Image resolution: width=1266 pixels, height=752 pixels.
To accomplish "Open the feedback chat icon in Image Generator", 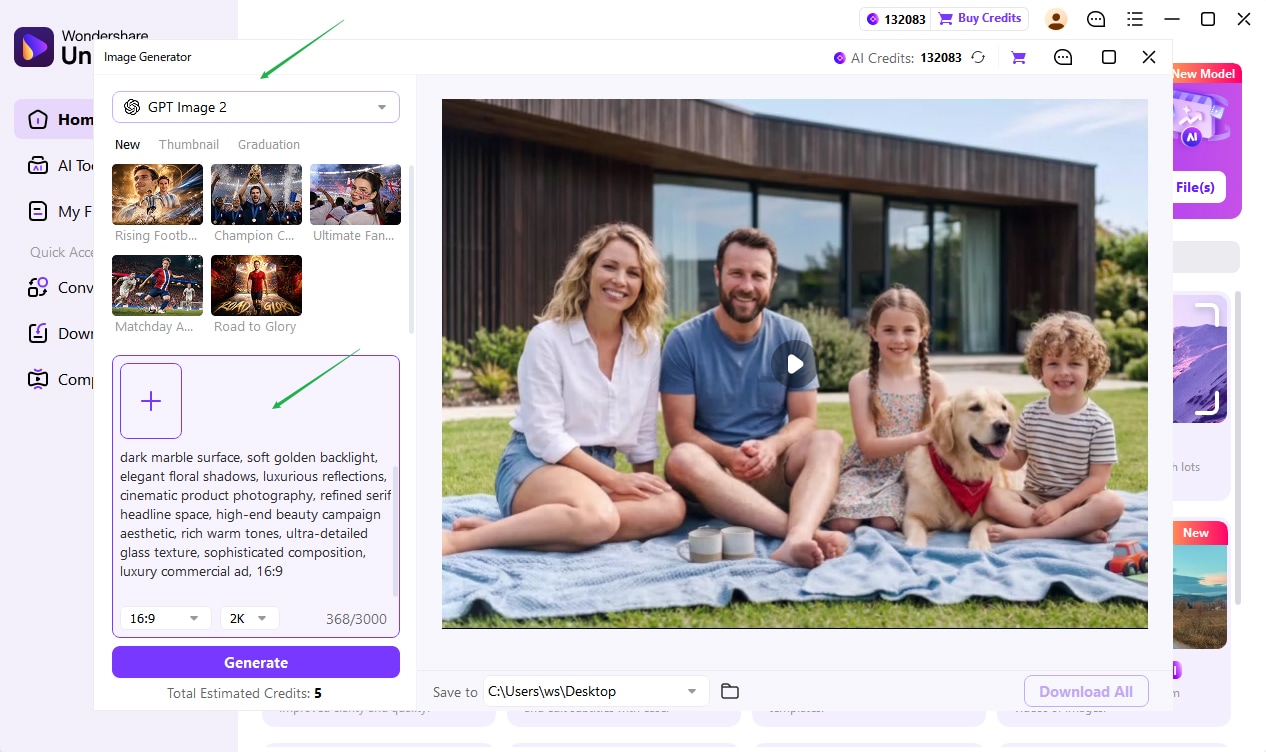I will coord(1063,58).
